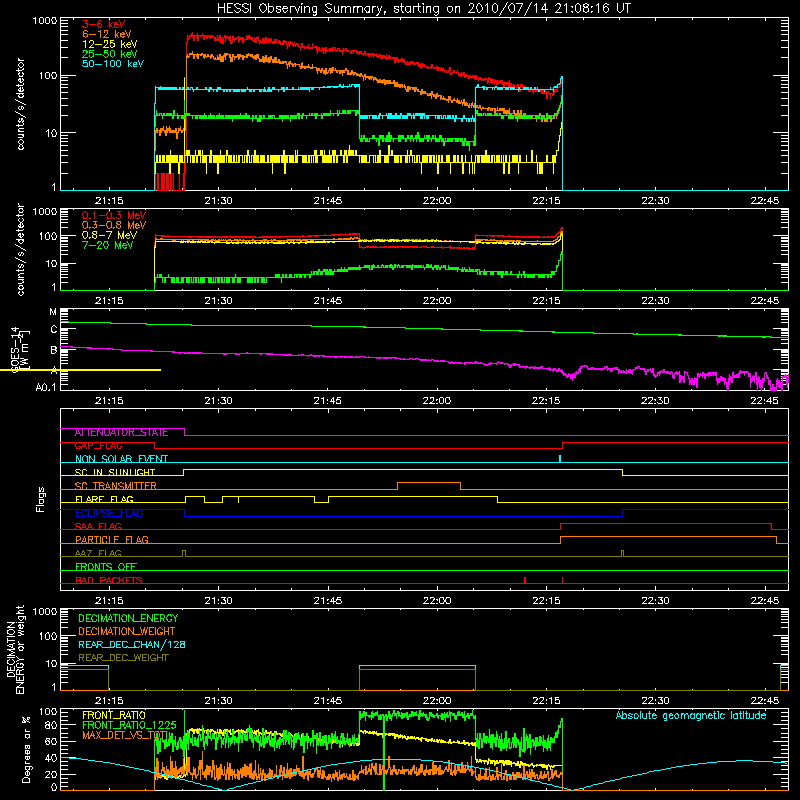Click the 1000 y-axis label of top plot
This screenshot has height=800, width=800.
tap(44, 21)
